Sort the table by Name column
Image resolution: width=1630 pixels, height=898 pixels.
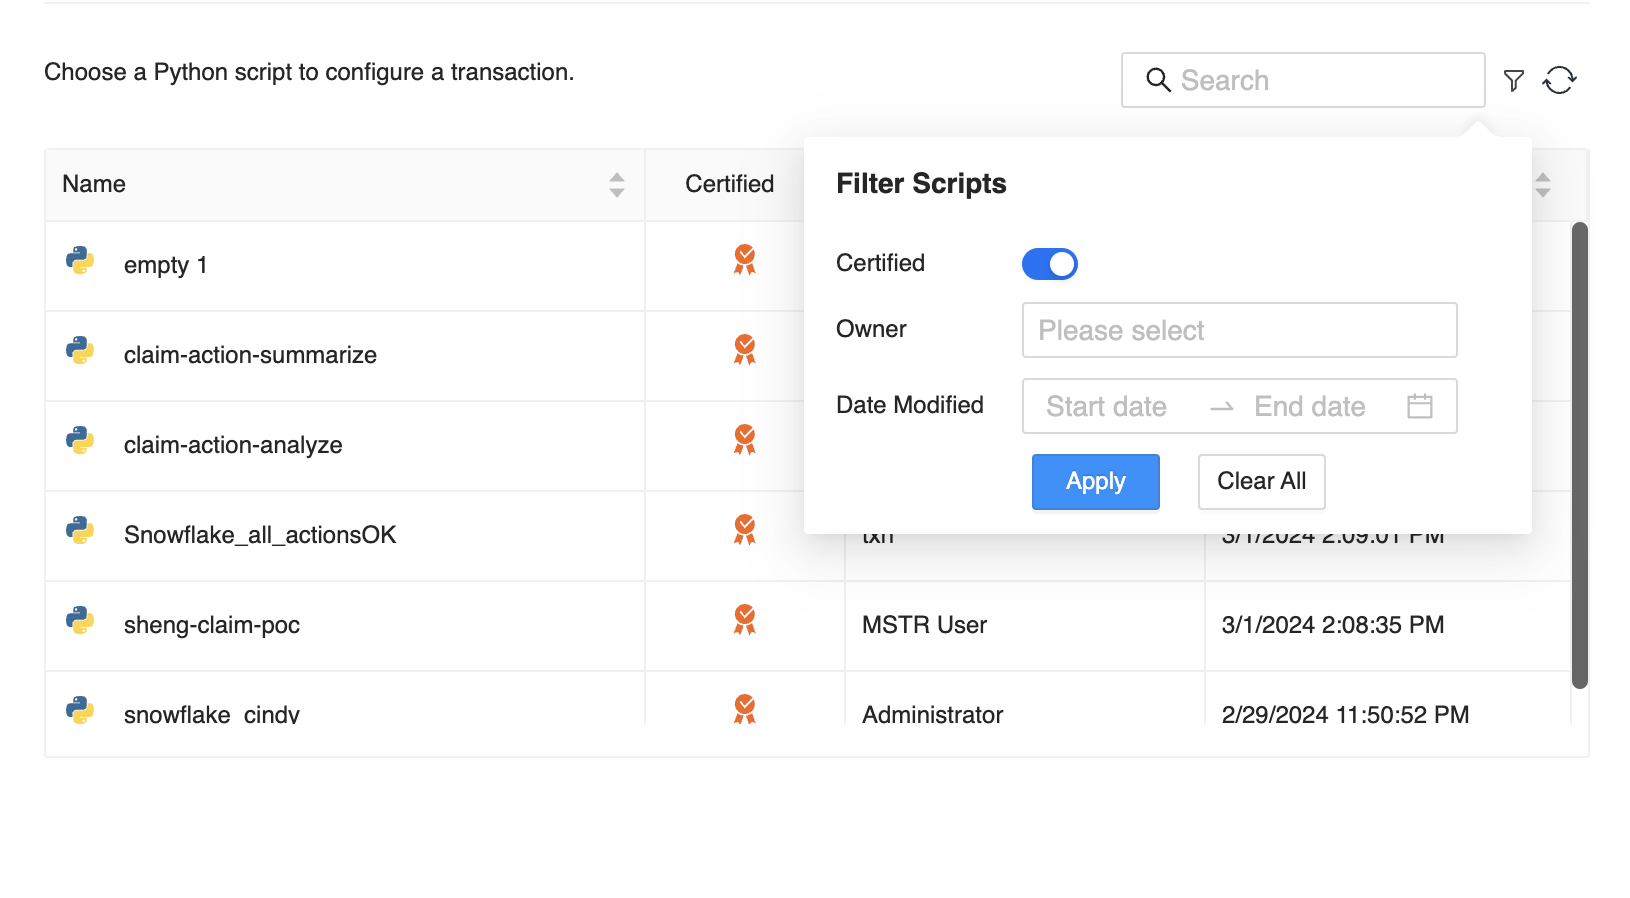[616, 184]
